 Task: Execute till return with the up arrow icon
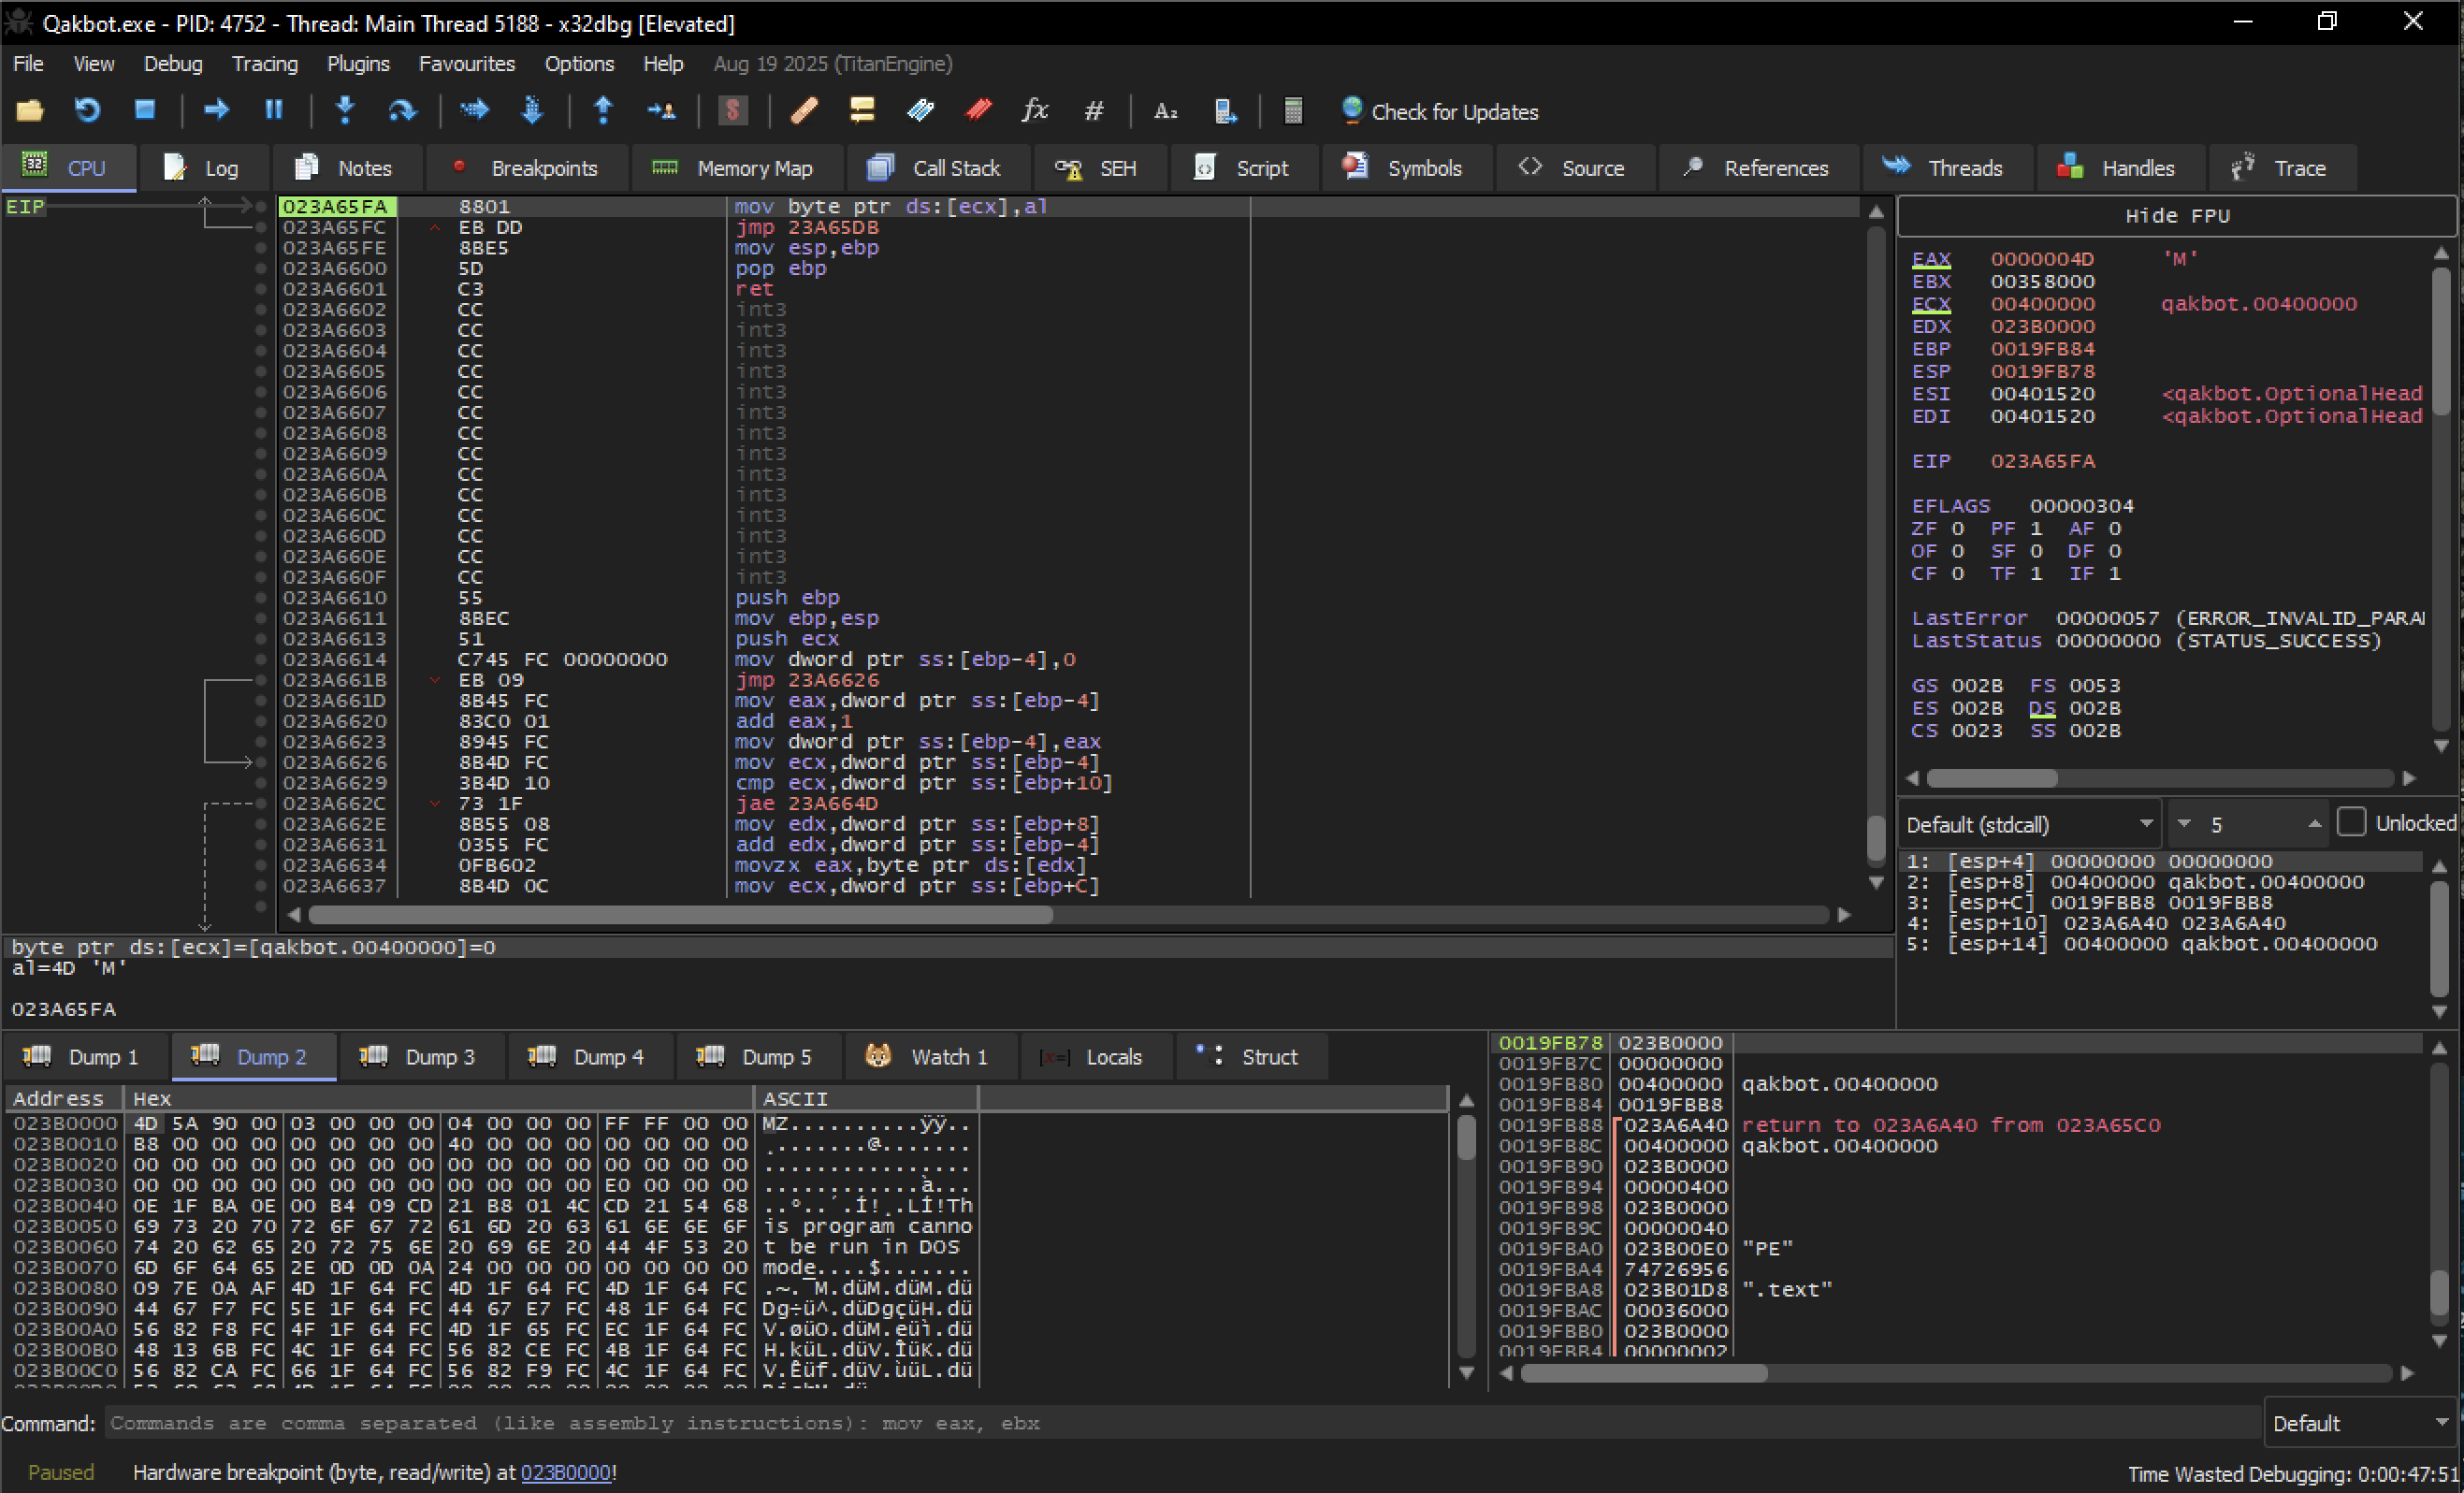coord(603,110)
